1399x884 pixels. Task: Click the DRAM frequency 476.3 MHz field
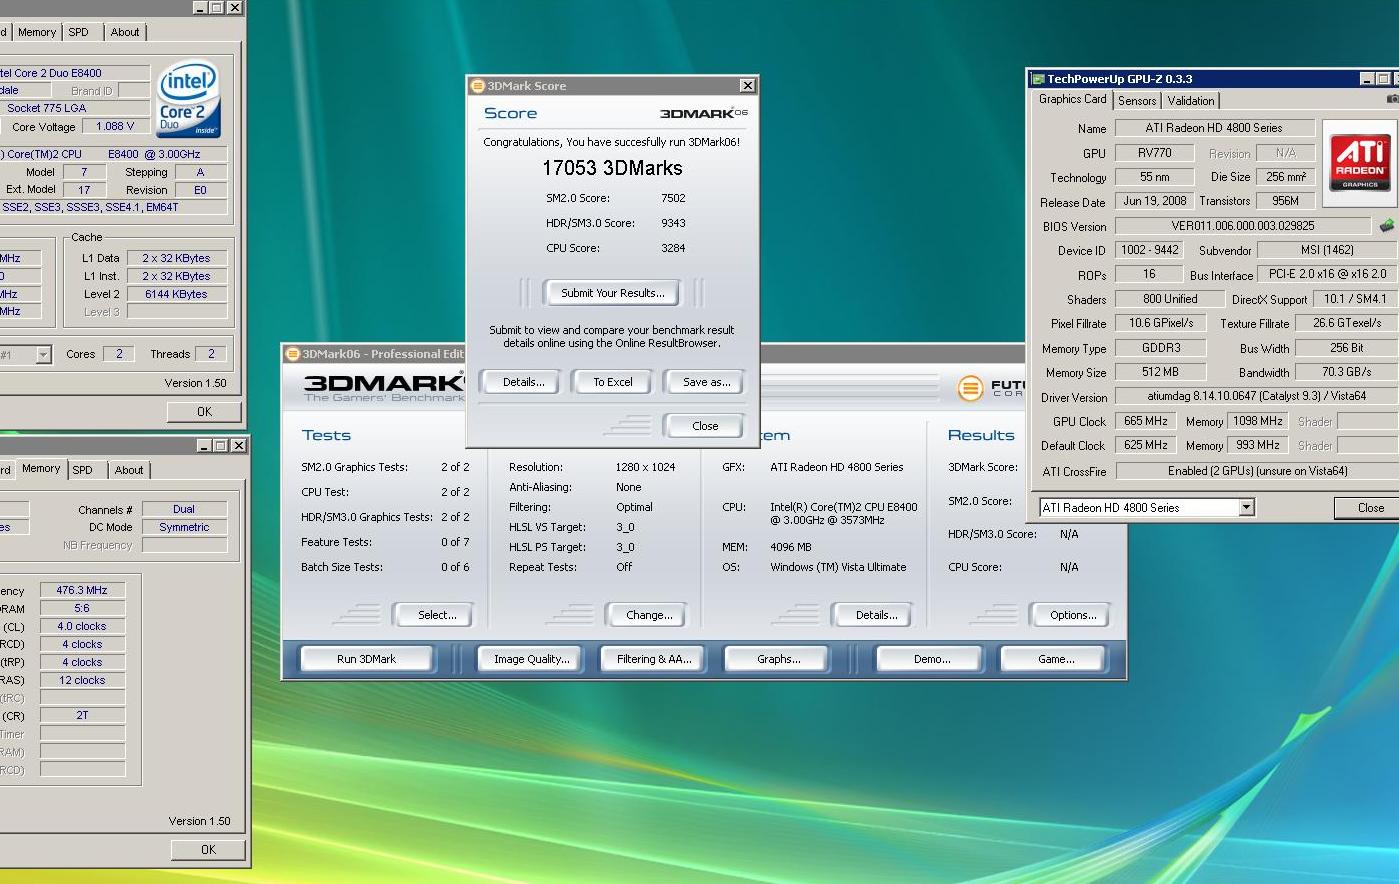82,590
